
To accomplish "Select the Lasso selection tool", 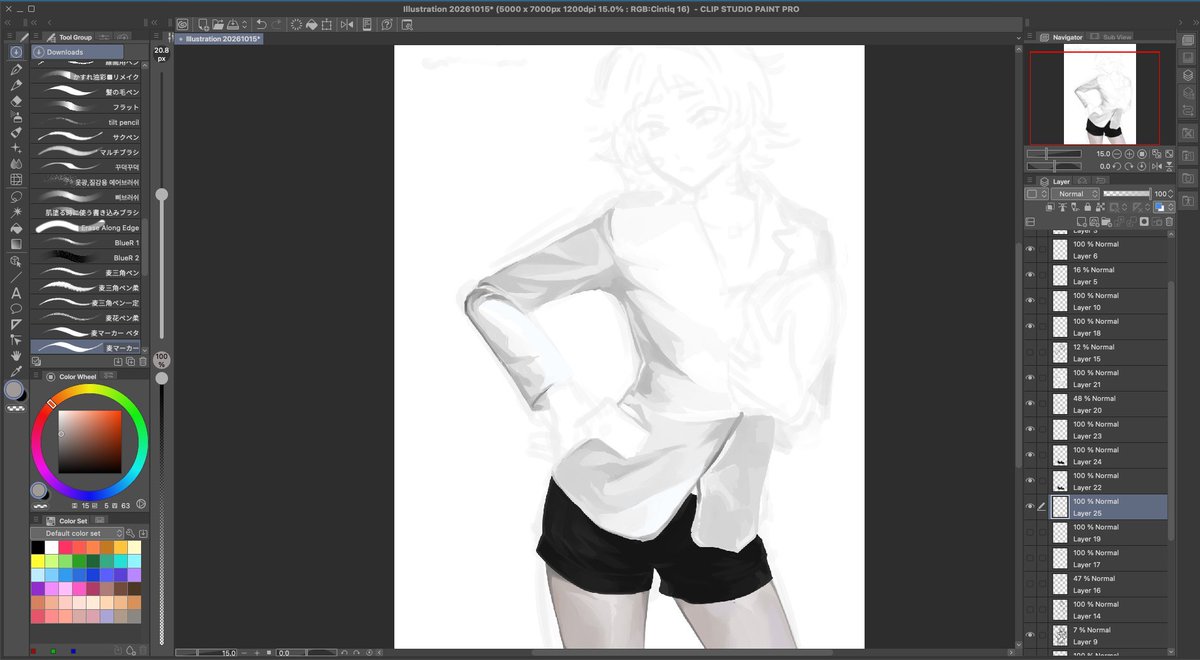I will tap(16, 197).
